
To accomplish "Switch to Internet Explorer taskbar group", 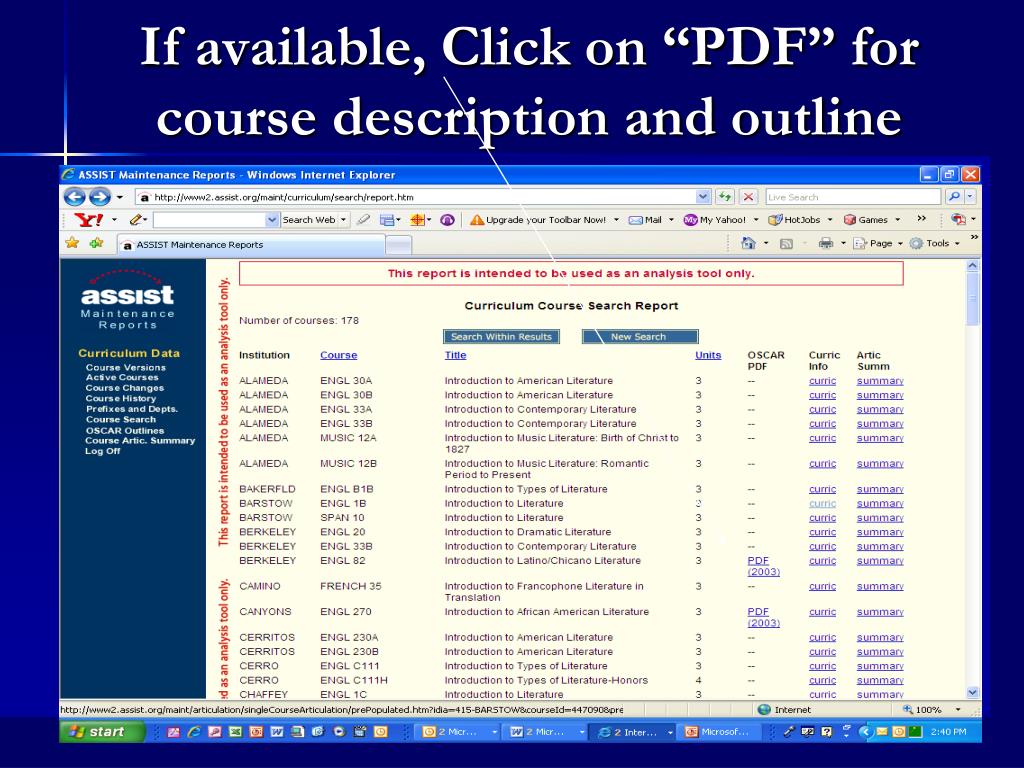I will (635, 732).
